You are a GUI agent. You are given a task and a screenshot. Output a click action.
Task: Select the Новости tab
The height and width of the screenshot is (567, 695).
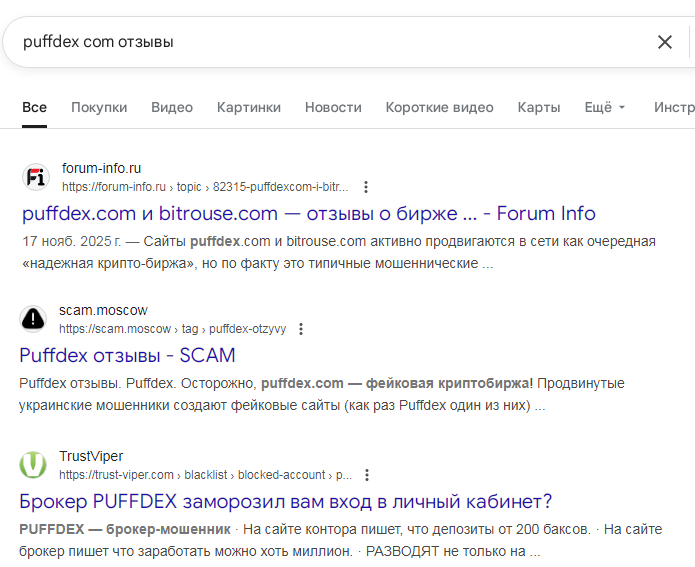pyautogui.click(x=333, y=108)
